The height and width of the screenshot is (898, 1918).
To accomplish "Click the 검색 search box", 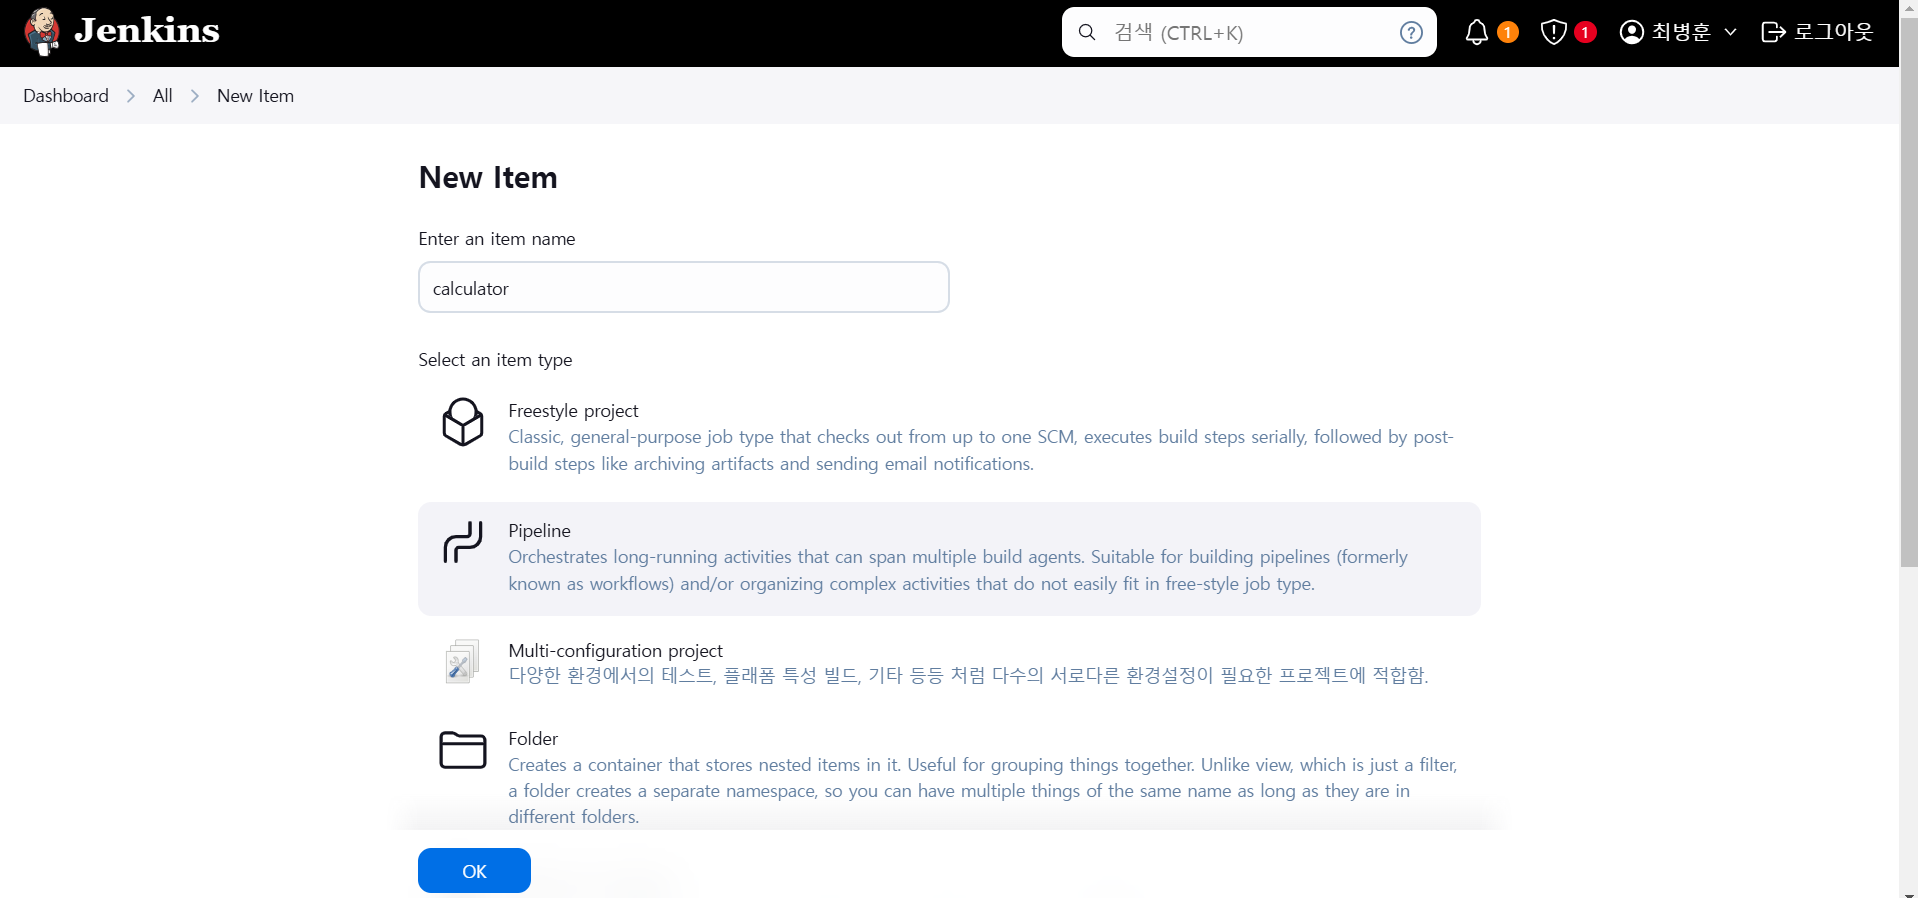I will coord(1249,32).
